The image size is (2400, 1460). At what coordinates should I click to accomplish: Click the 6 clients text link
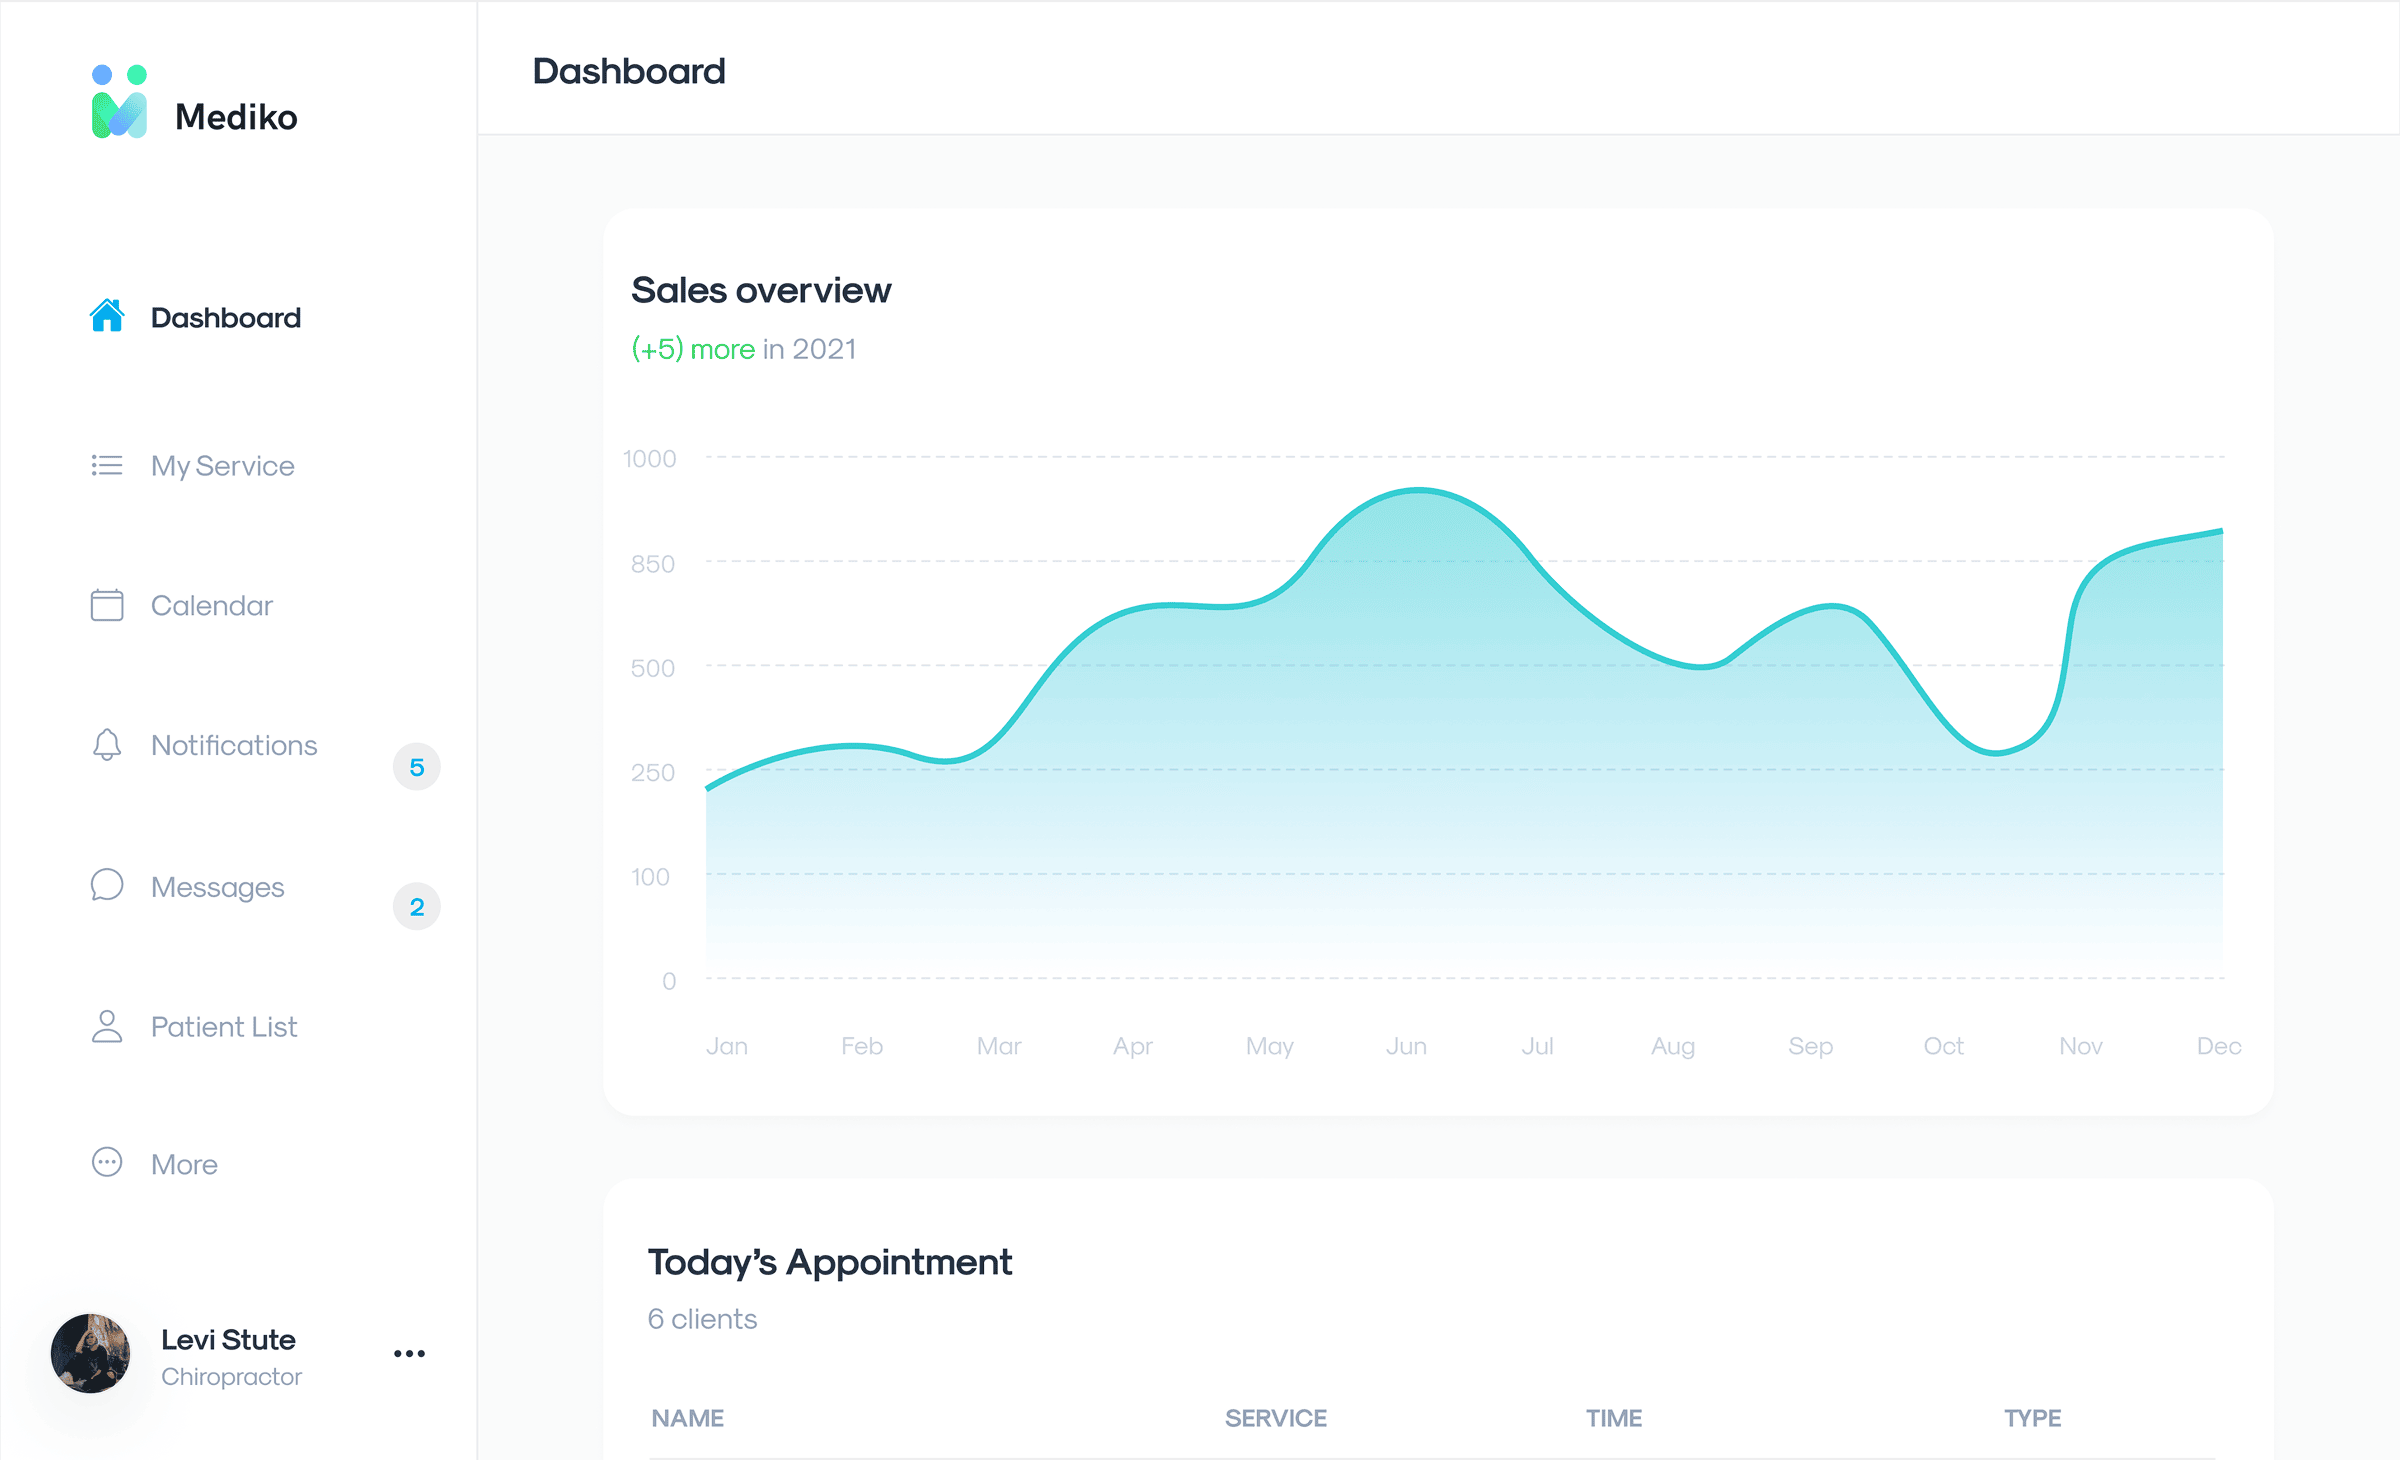tap(702, 1319)
